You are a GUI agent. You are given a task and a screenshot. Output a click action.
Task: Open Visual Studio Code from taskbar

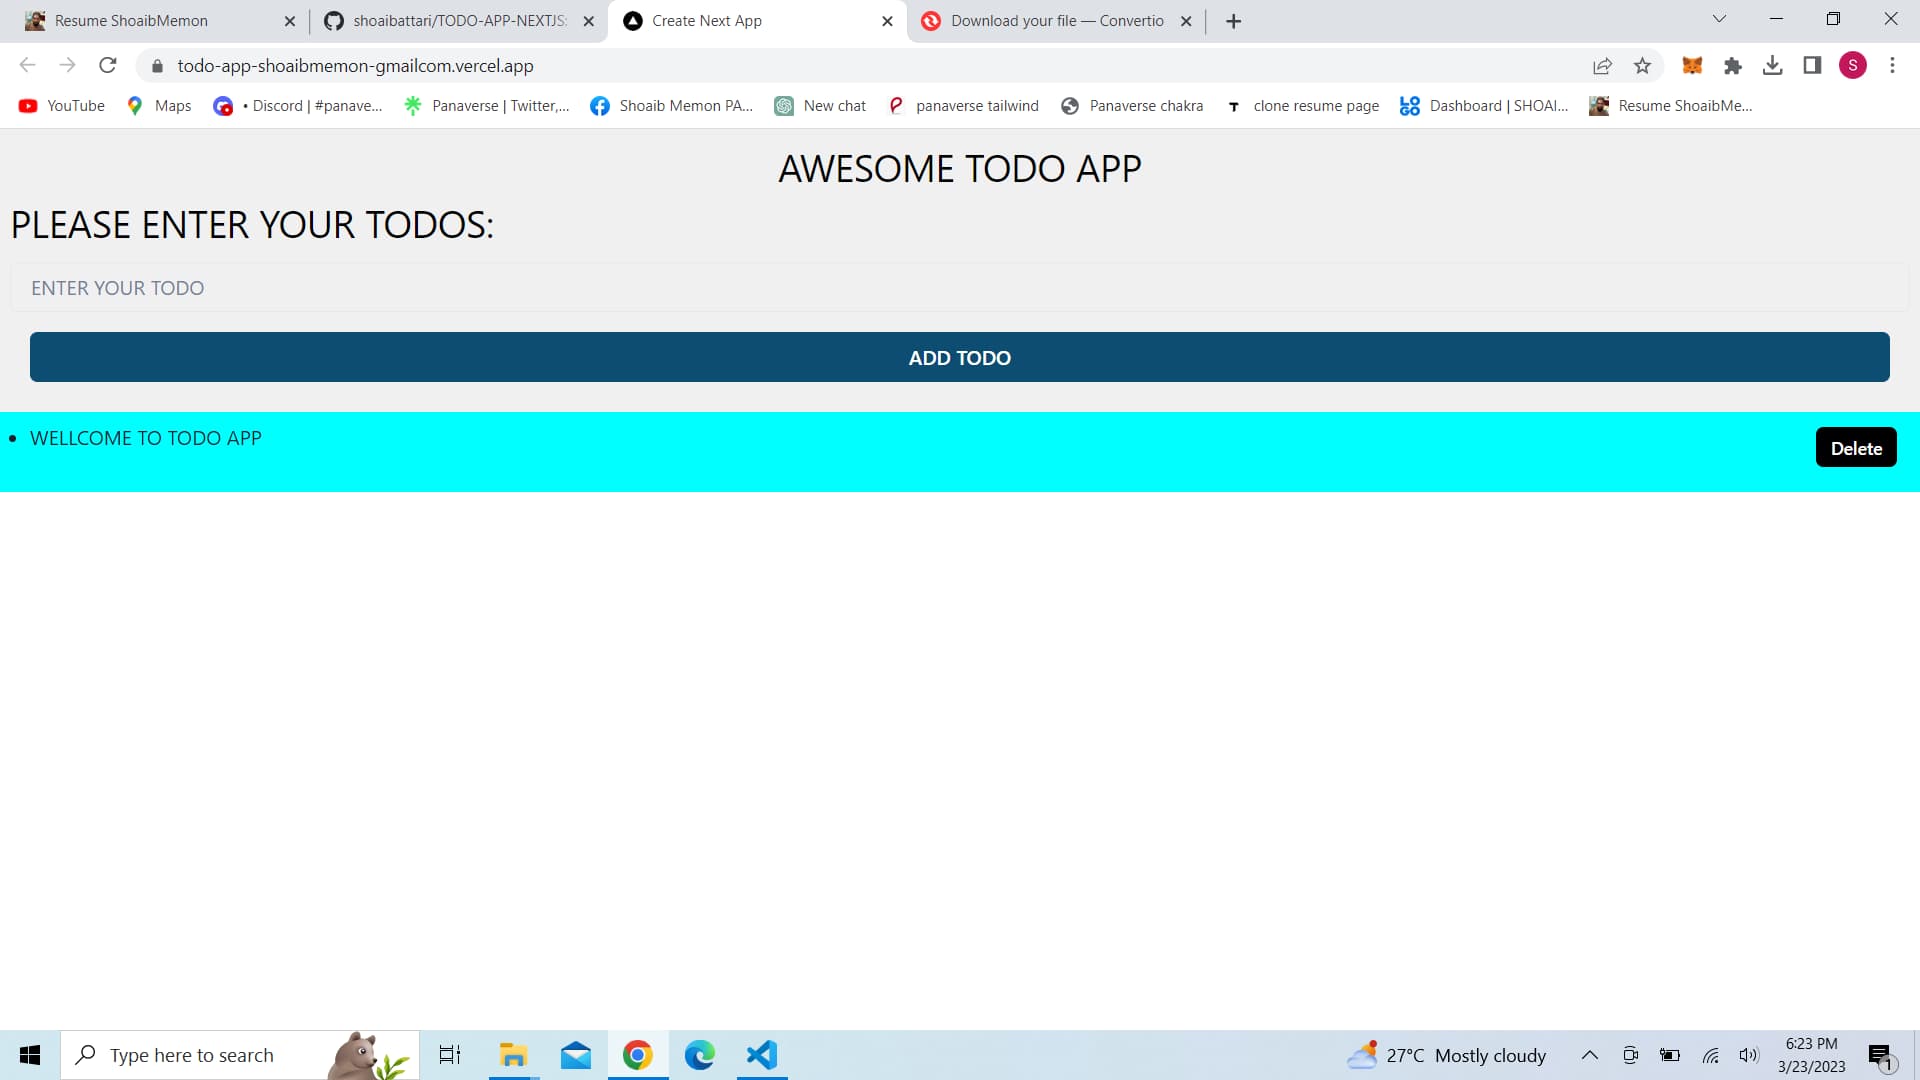pyautogui.click(x=762, y=1055)
